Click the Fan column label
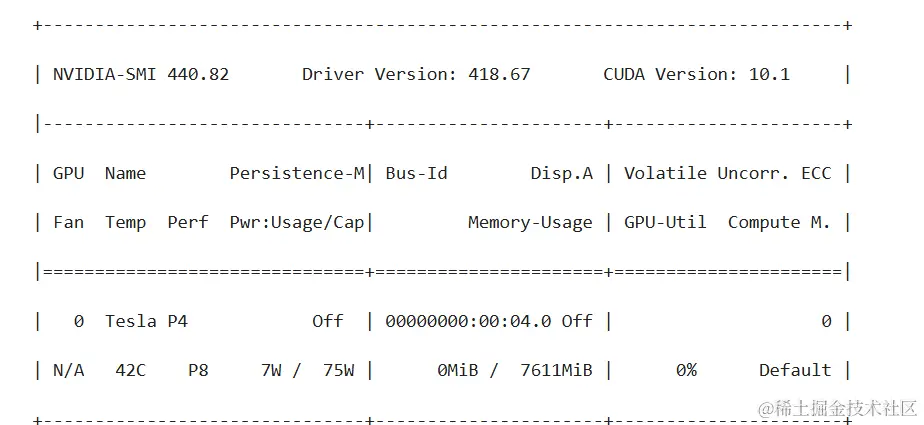 click(x=68, y=222)
